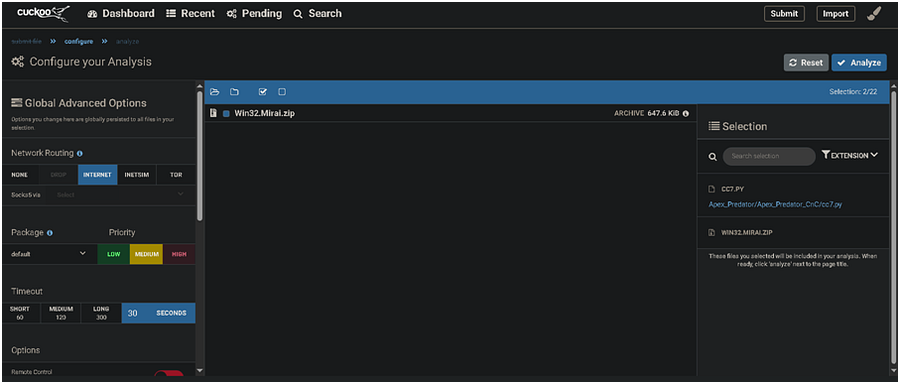Go to Pending tasks
The width and height of the screenshot is (900, 384).
tap(254, 13)
